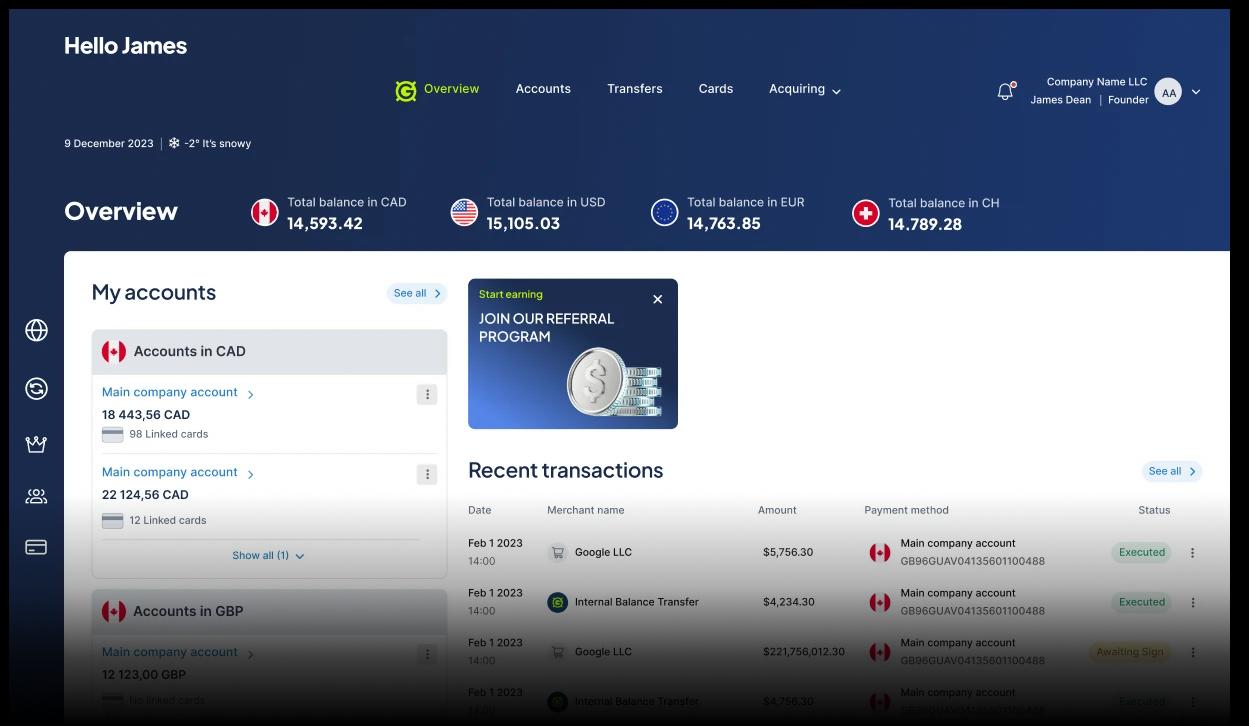Go to the Cards tab

tap(715, 89)
